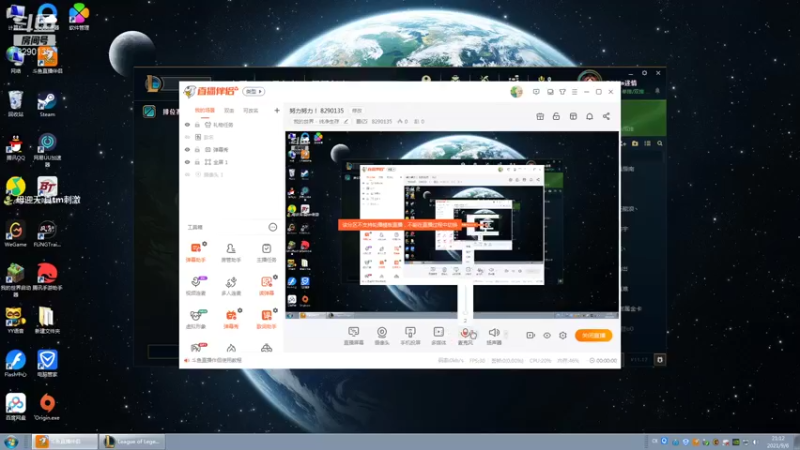Open the 多人连麦 tool icon
The height and width of the screenshot is (450, 800).
click(231, 286)
